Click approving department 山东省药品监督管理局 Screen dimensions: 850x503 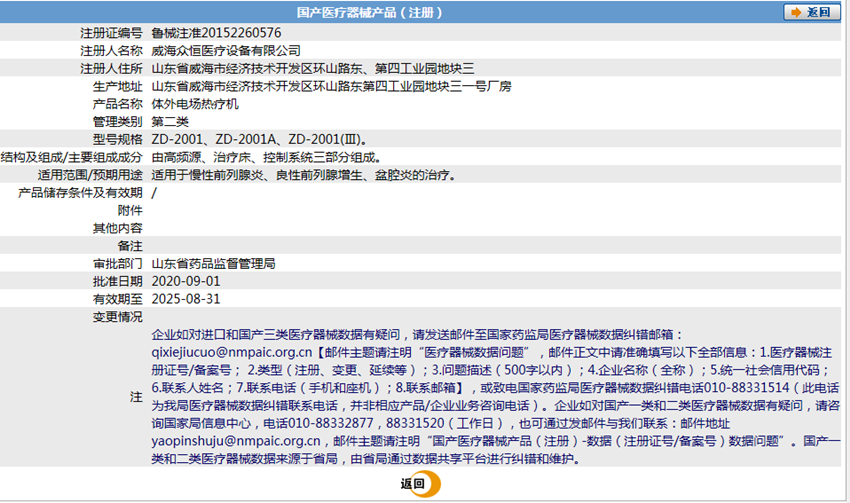point(214,264)
